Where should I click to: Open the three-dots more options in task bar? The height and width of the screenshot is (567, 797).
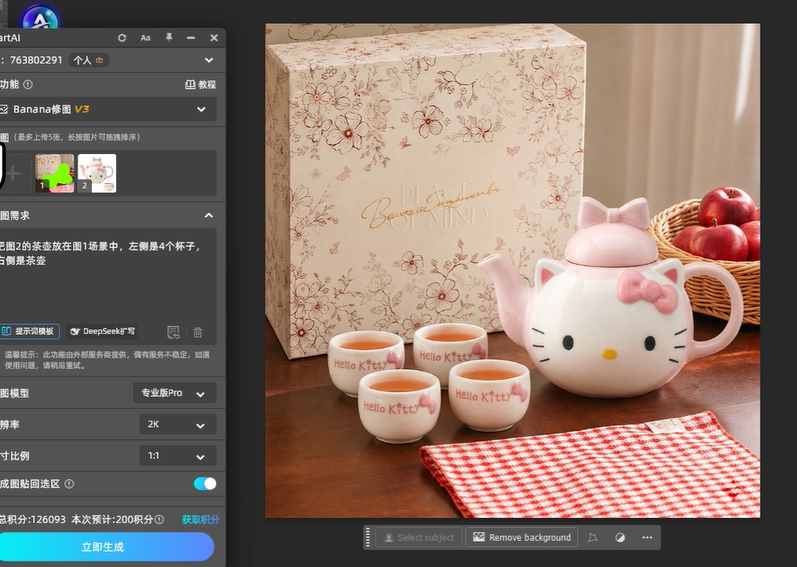click(647, 538)
